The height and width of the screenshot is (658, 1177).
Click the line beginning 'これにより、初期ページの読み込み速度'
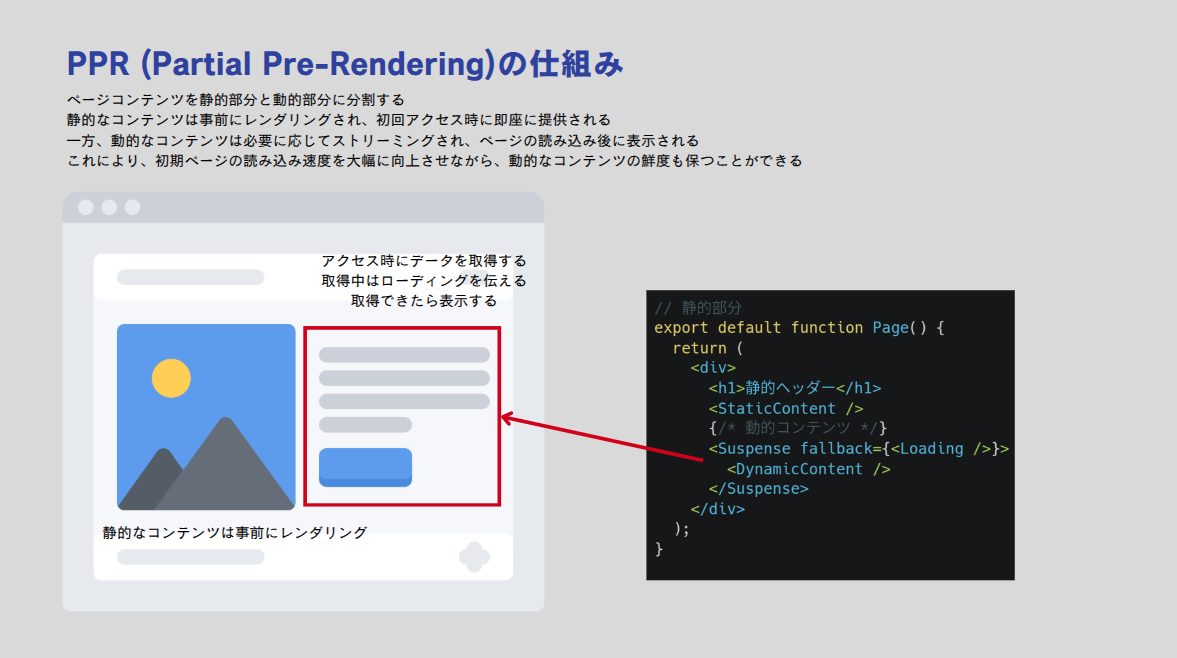click(435, 161)
